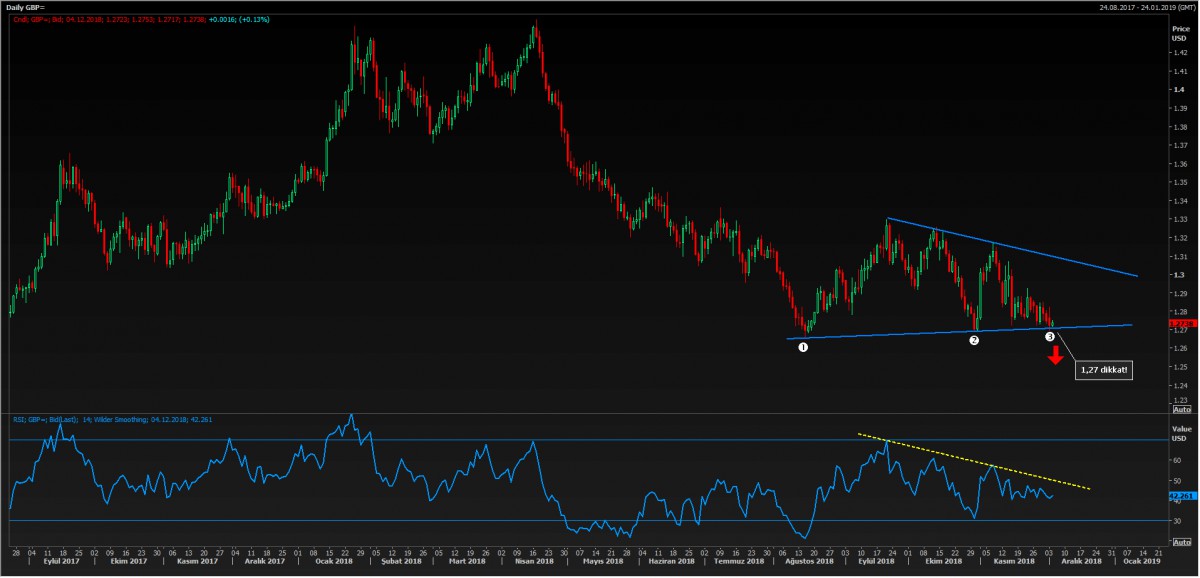Viewport: 1200px width, 578px height.
Task: Select the red down arrow annotation
Action: point(1055,356)
